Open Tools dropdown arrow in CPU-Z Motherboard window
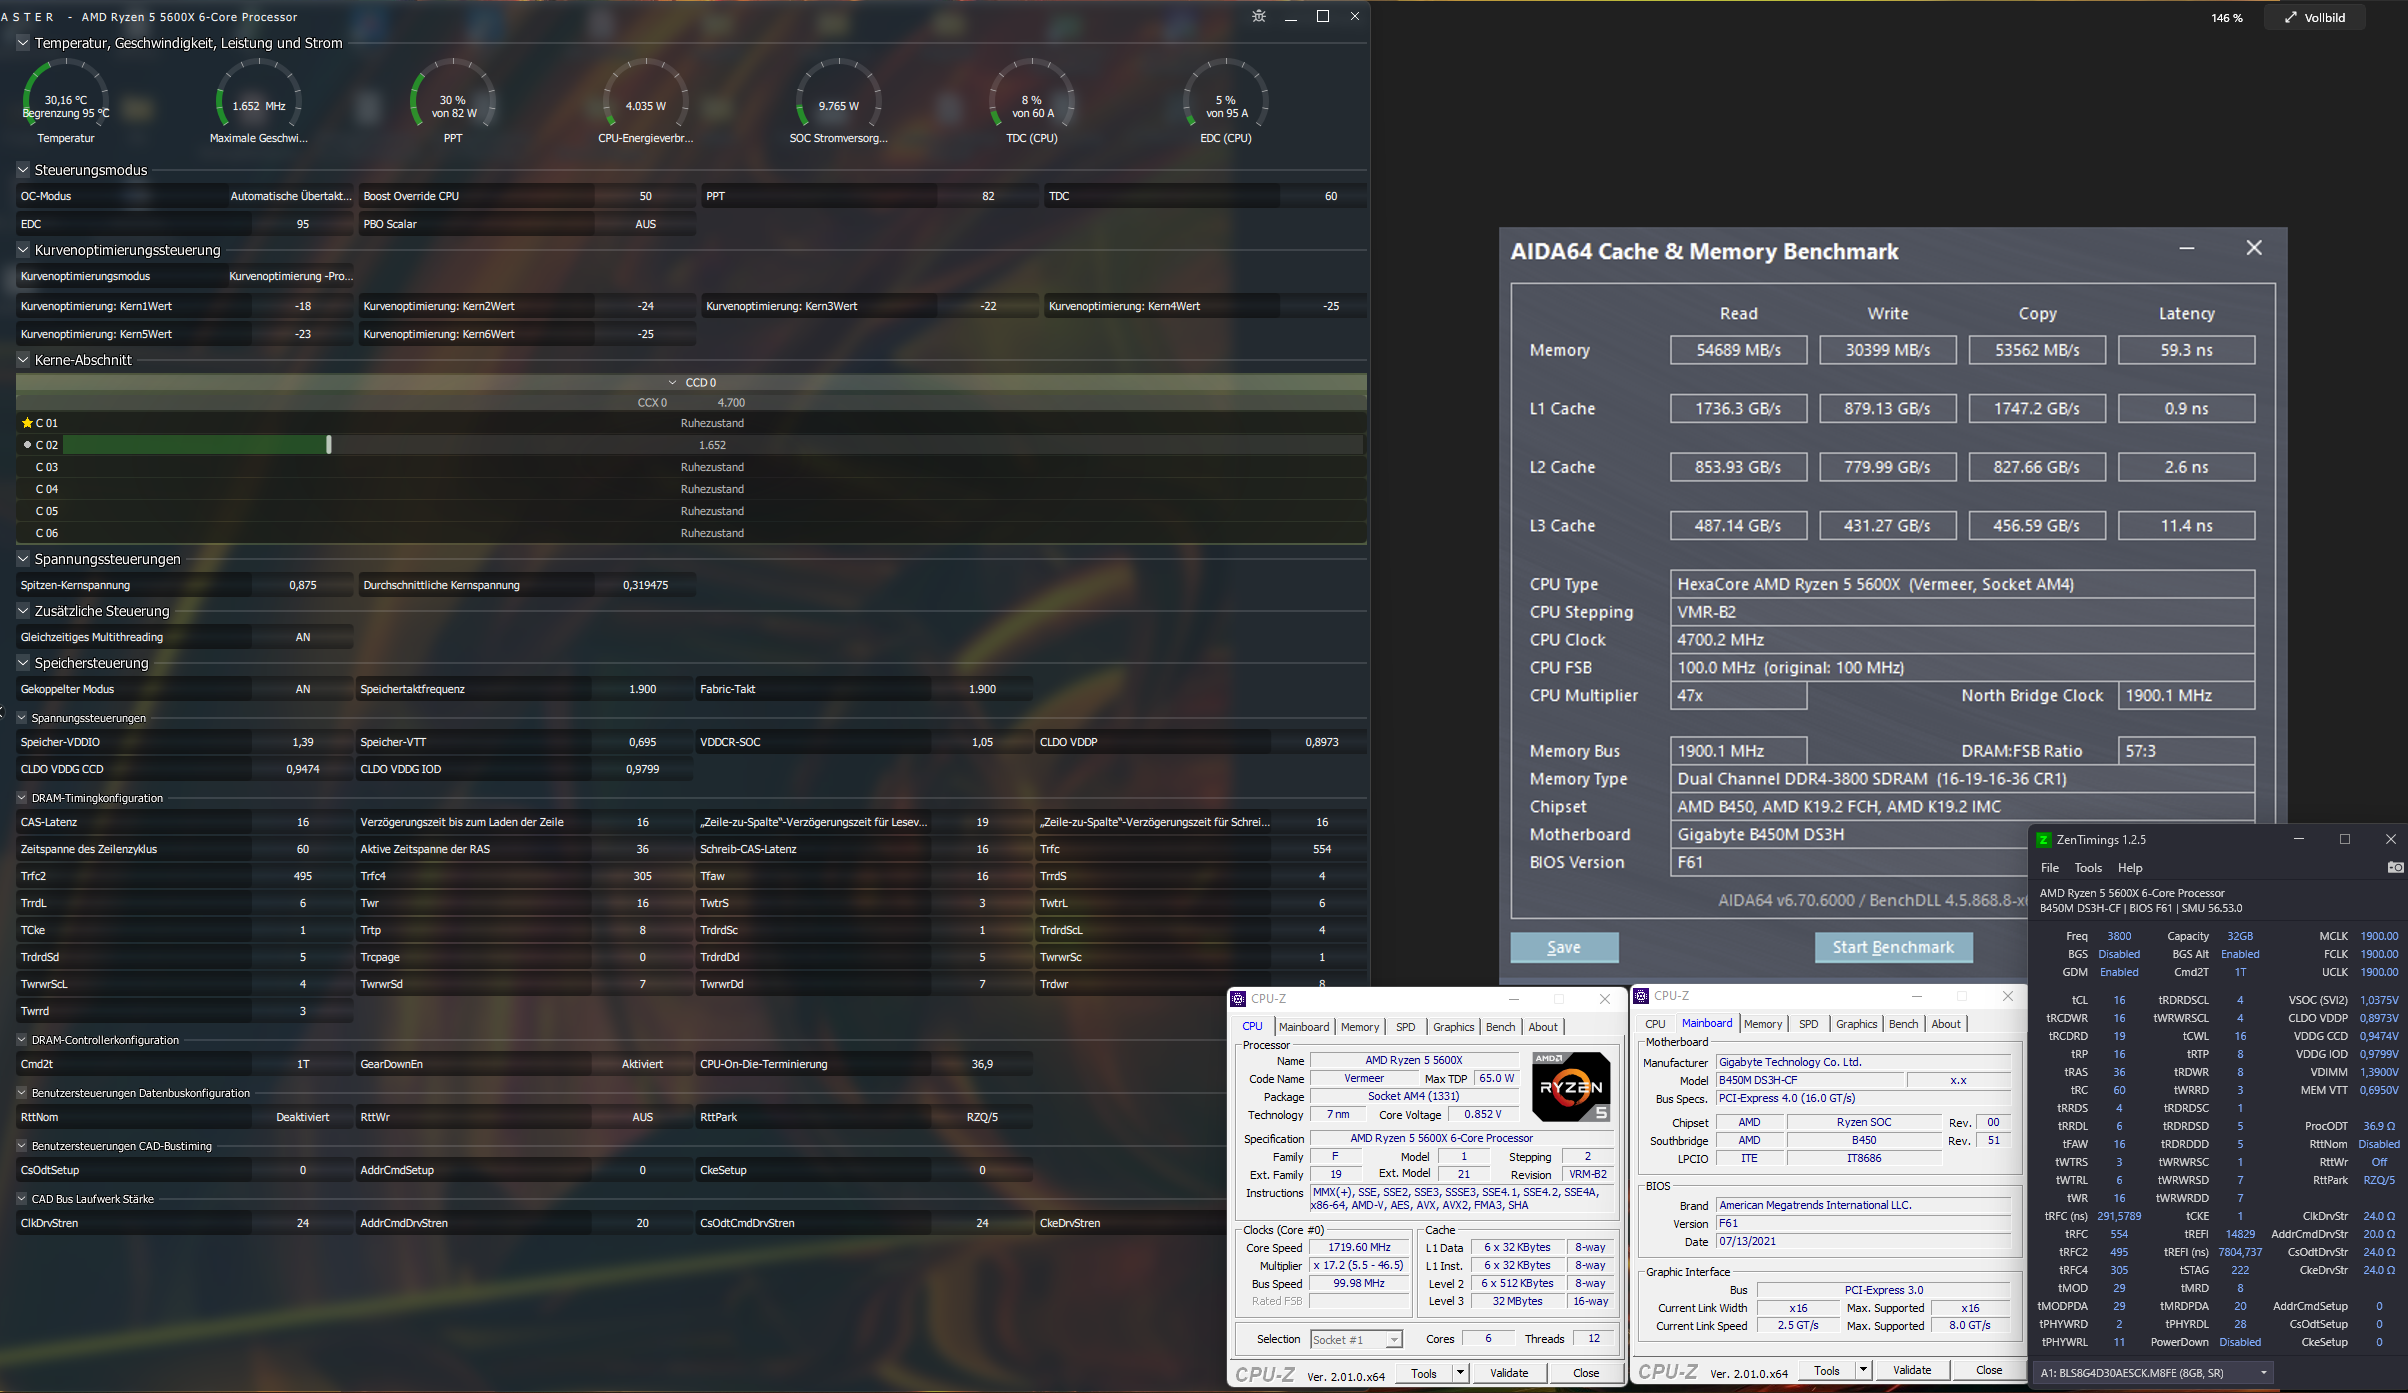The image size is (2408, 1393). coord(1863,1370)
